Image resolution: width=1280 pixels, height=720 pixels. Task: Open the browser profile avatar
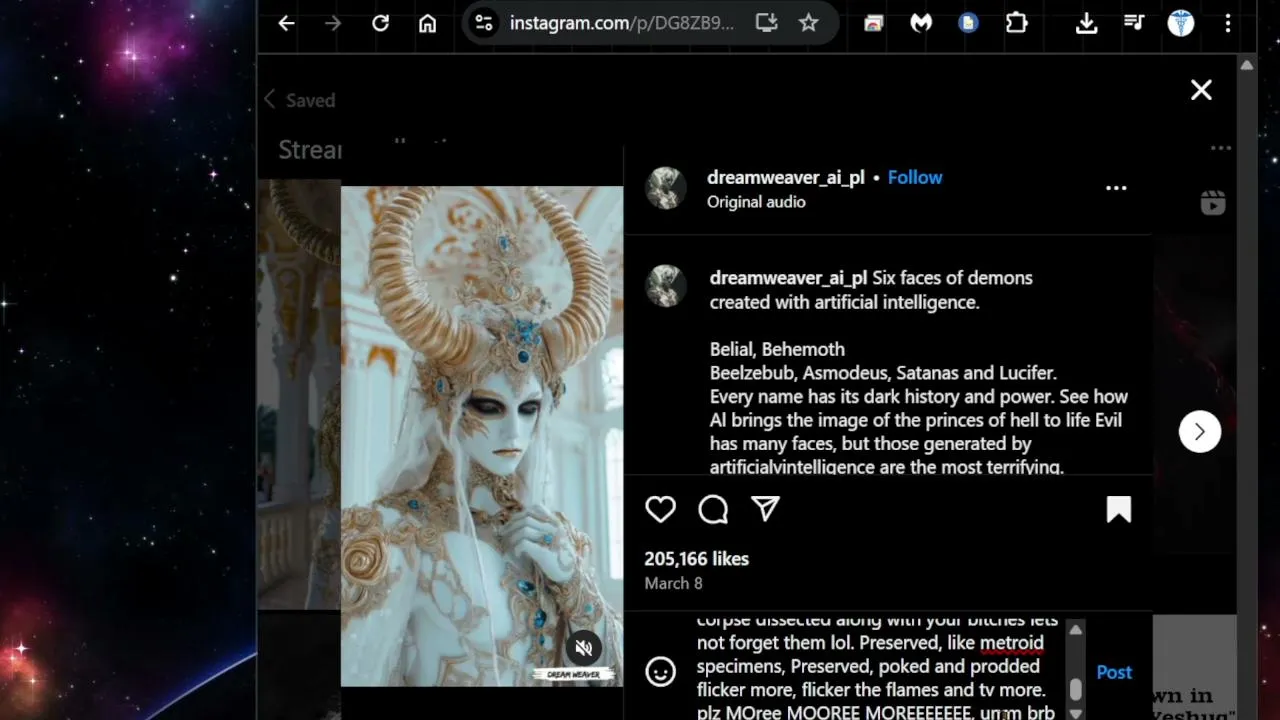(1181, 23)
